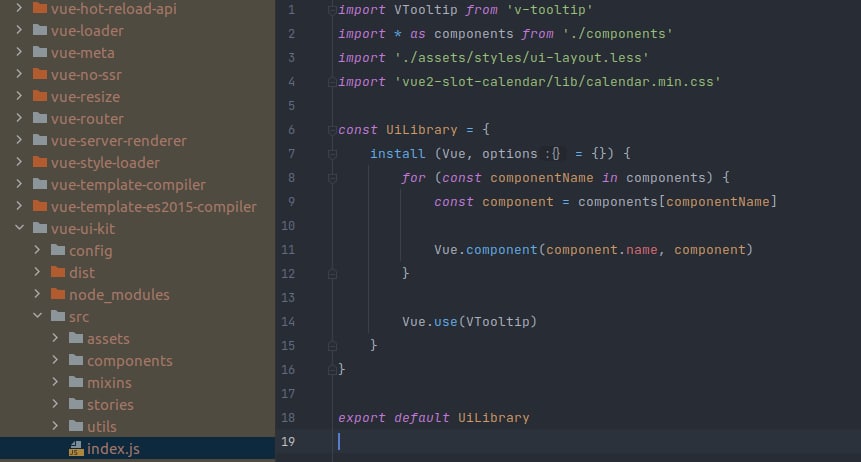Image resolution: width=861 pixels, height=462 pixels.
Task: Expand the mixins folder chevron
Action: pyautogui.click(x=55, y=381)
